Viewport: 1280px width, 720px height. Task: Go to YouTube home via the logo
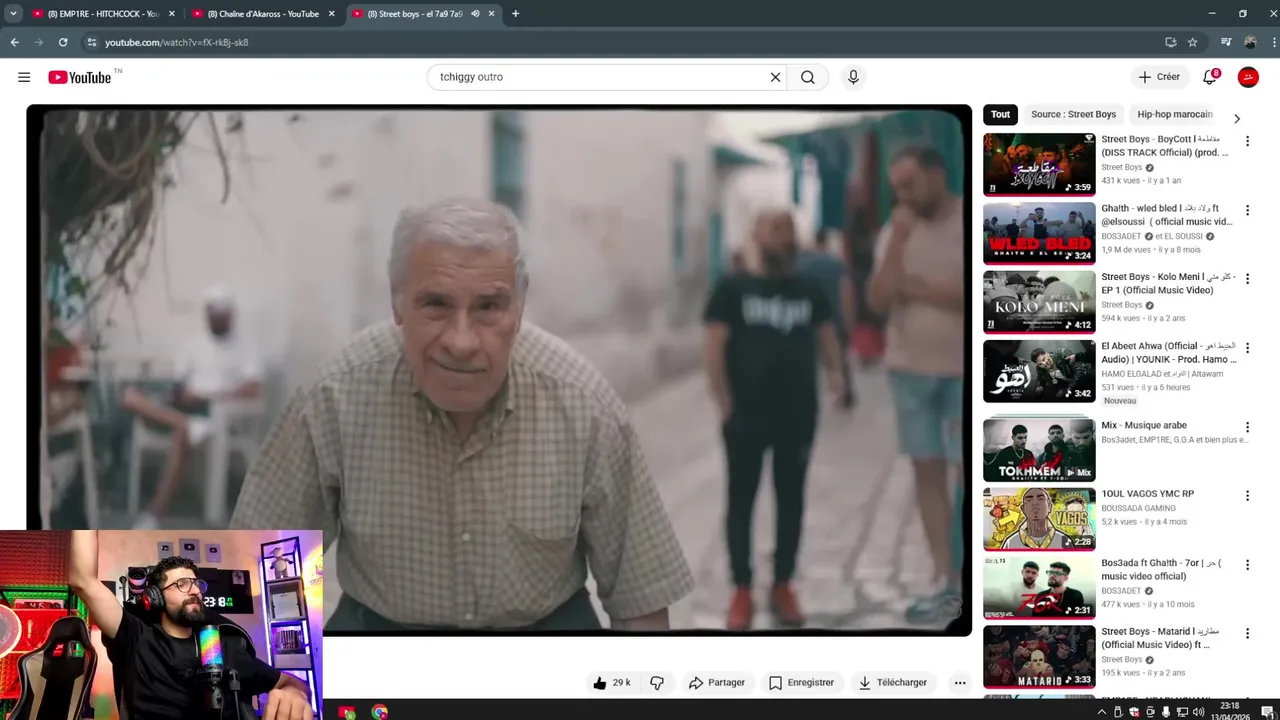(x=80, y=77)
